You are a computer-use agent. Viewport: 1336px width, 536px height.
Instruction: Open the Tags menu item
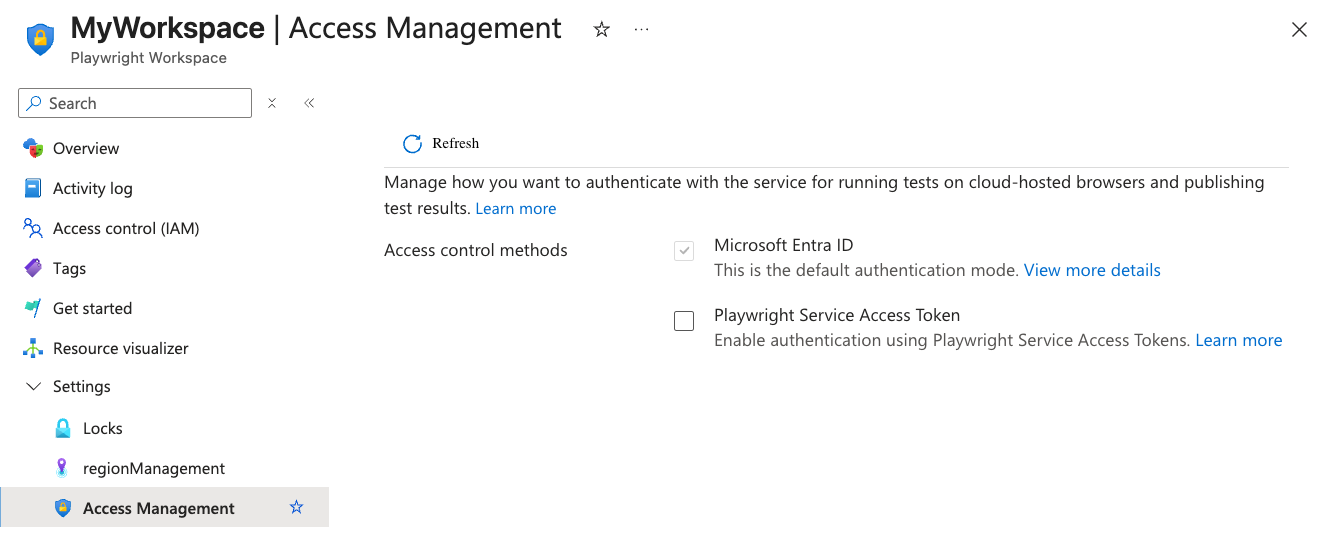69,268
